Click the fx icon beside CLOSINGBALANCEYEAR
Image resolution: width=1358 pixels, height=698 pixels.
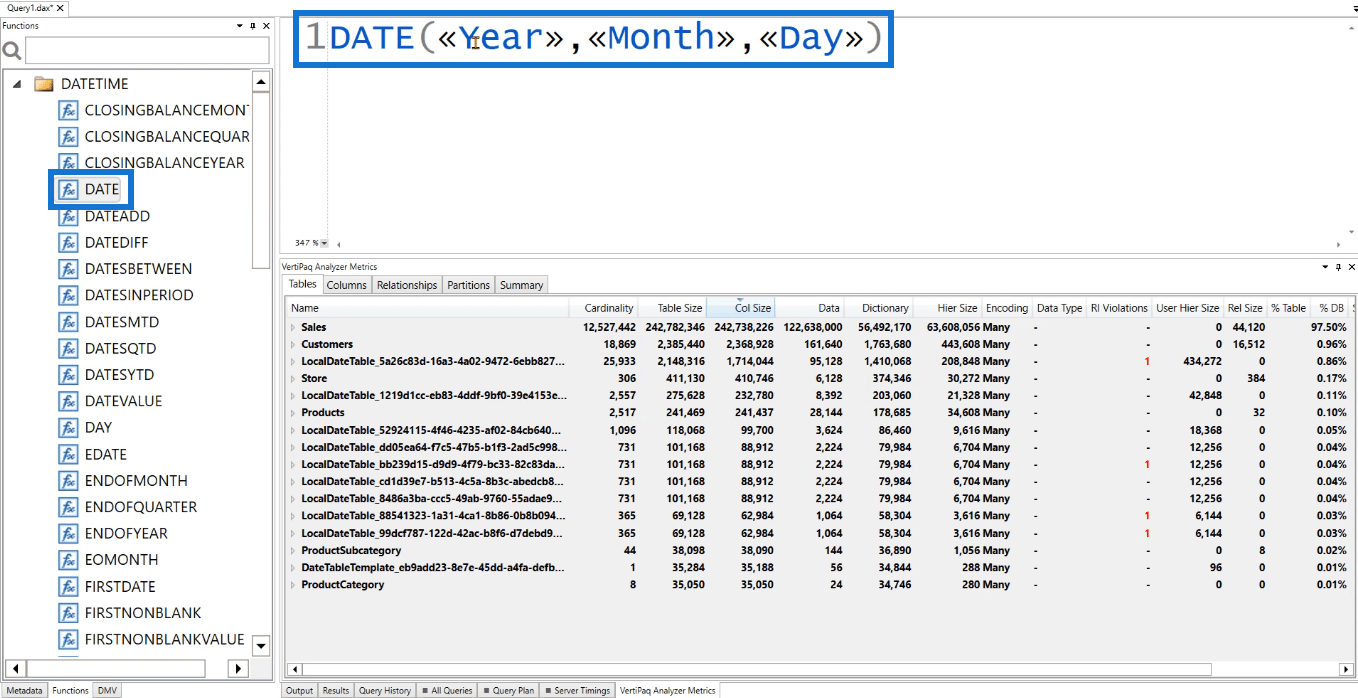tap(68, 163)
